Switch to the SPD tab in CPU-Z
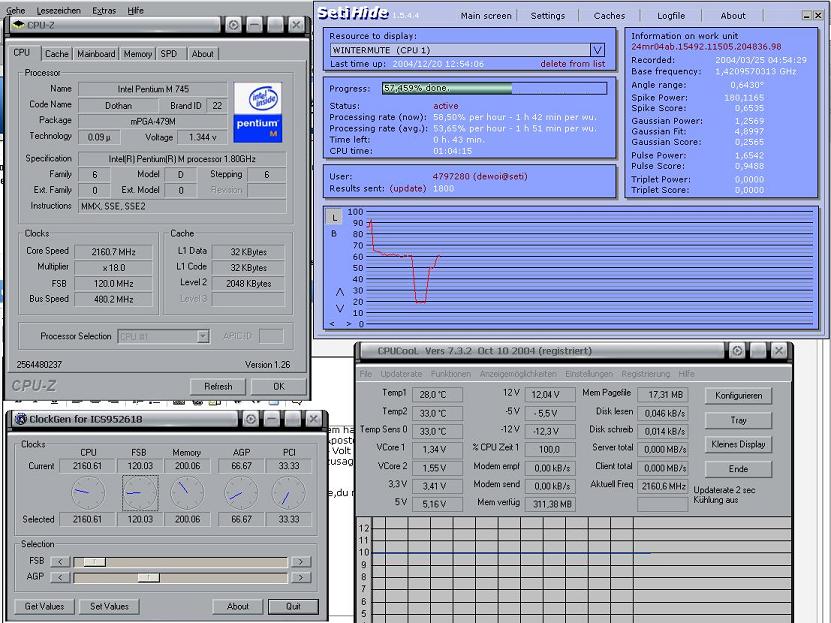The height and width of the screenshot is (623, 831). 169,54
